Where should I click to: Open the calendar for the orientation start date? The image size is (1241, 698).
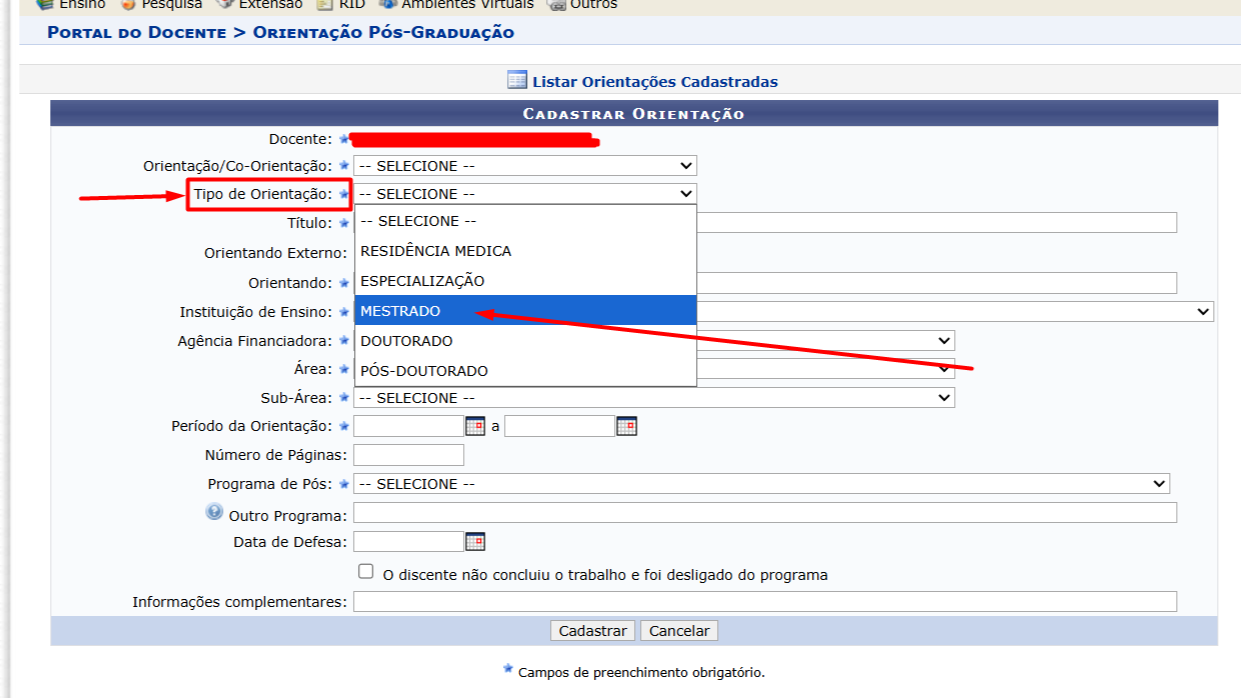coord(475,426)
